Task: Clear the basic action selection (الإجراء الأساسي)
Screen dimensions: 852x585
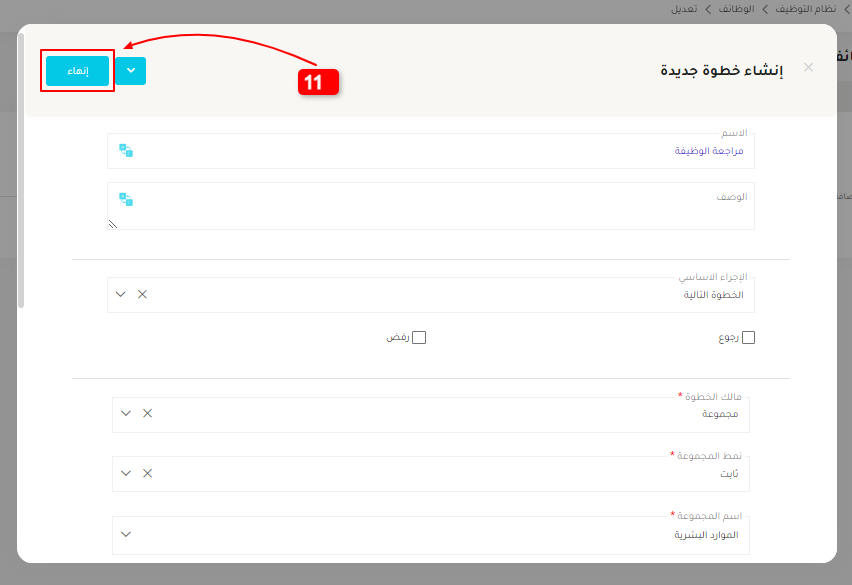Action: pyautogui.click(x=142, y=294)
